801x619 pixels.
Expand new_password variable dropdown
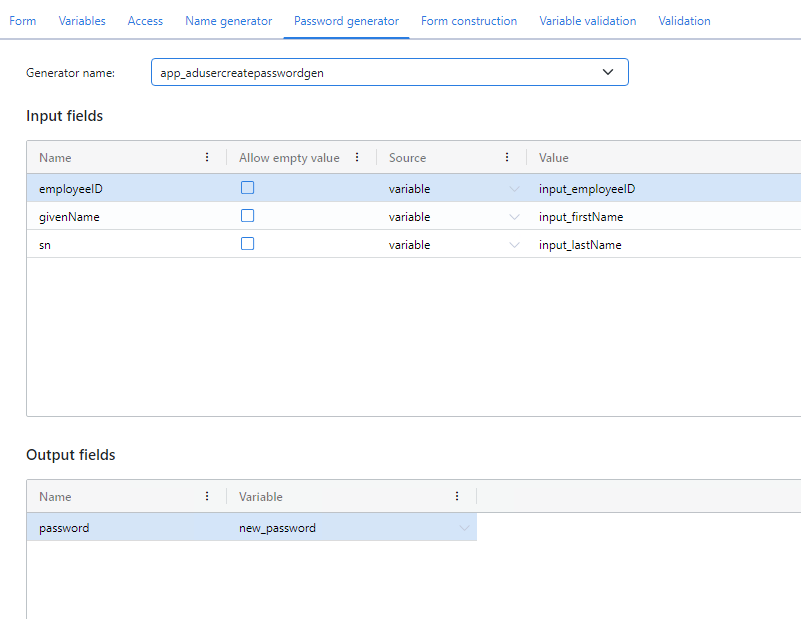pos(464,528)
